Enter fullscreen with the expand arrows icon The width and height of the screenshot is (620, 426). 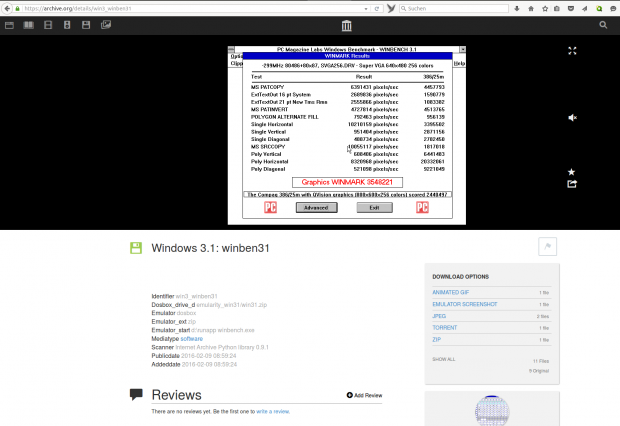(x=572, y=51)
